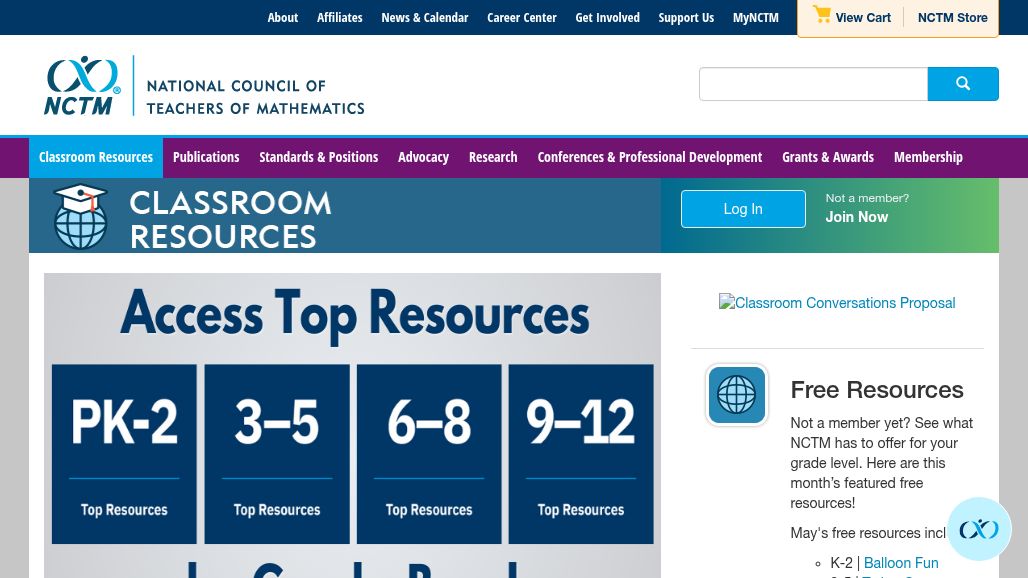The height and width of the screenshot is (578, 1028).
Task: Click the NCTM infinity logo
Action: [83, 85]
